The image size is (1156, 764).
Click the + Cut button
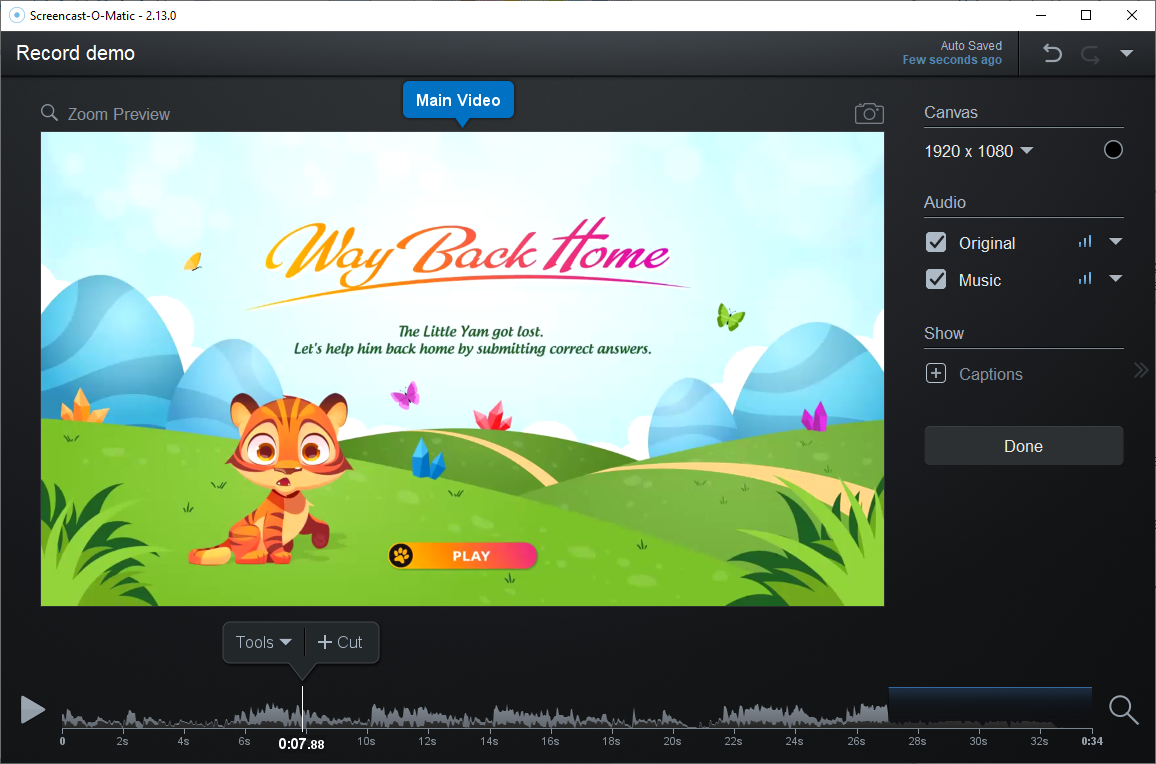click(340, 642)
